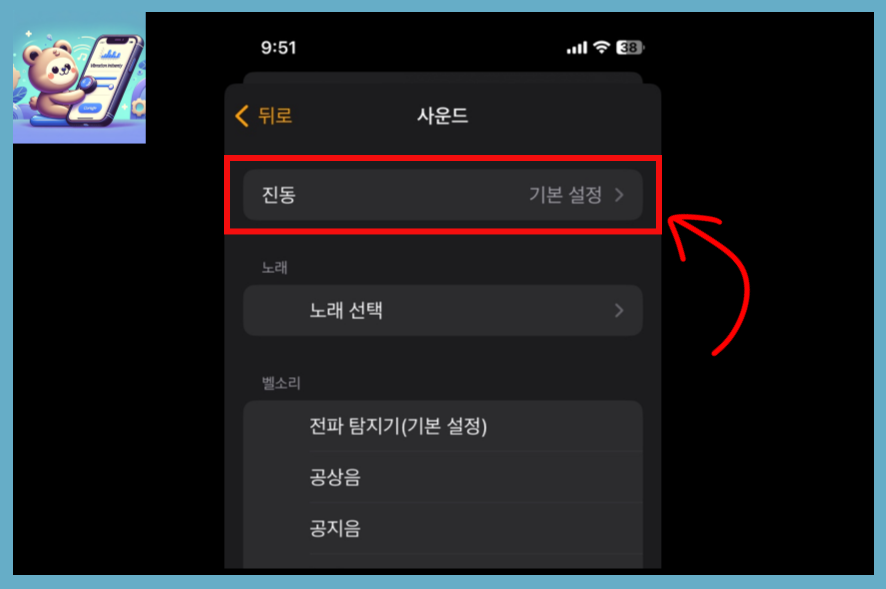Tap the 9:51 clock in status bar
The image size is (886, 589).
279,47
